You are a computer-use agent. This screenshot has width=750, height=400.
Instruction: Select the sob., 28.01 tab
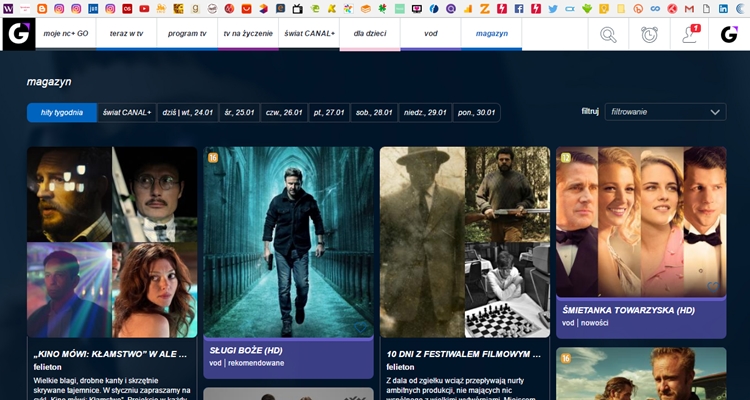(x=374, y=113)
